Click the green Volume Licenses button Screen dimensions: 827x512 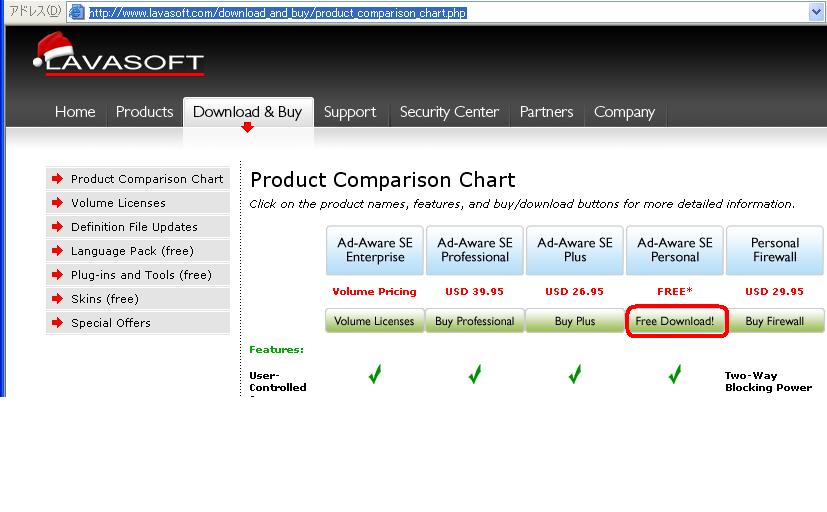tap(374, 321)
